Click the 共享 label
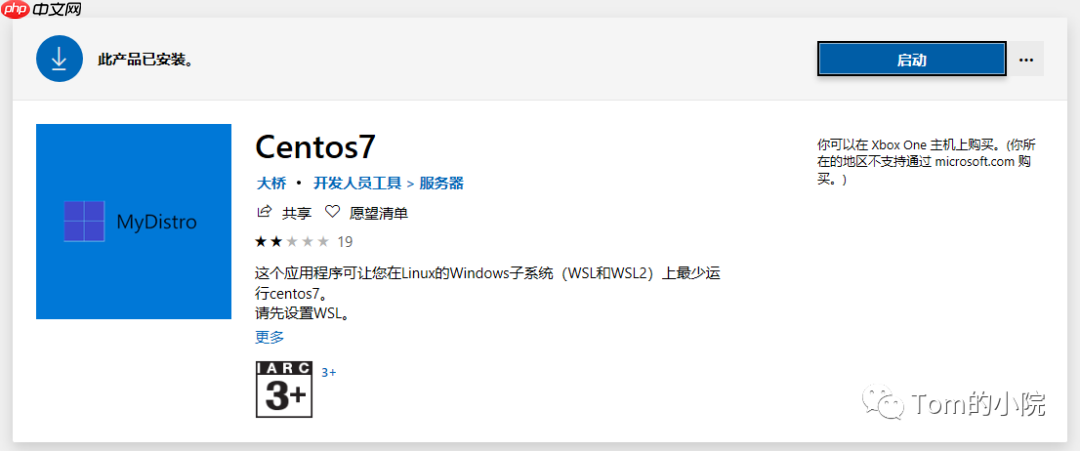Viewport: 1080px width, 451px height. (x=297, y=213)
